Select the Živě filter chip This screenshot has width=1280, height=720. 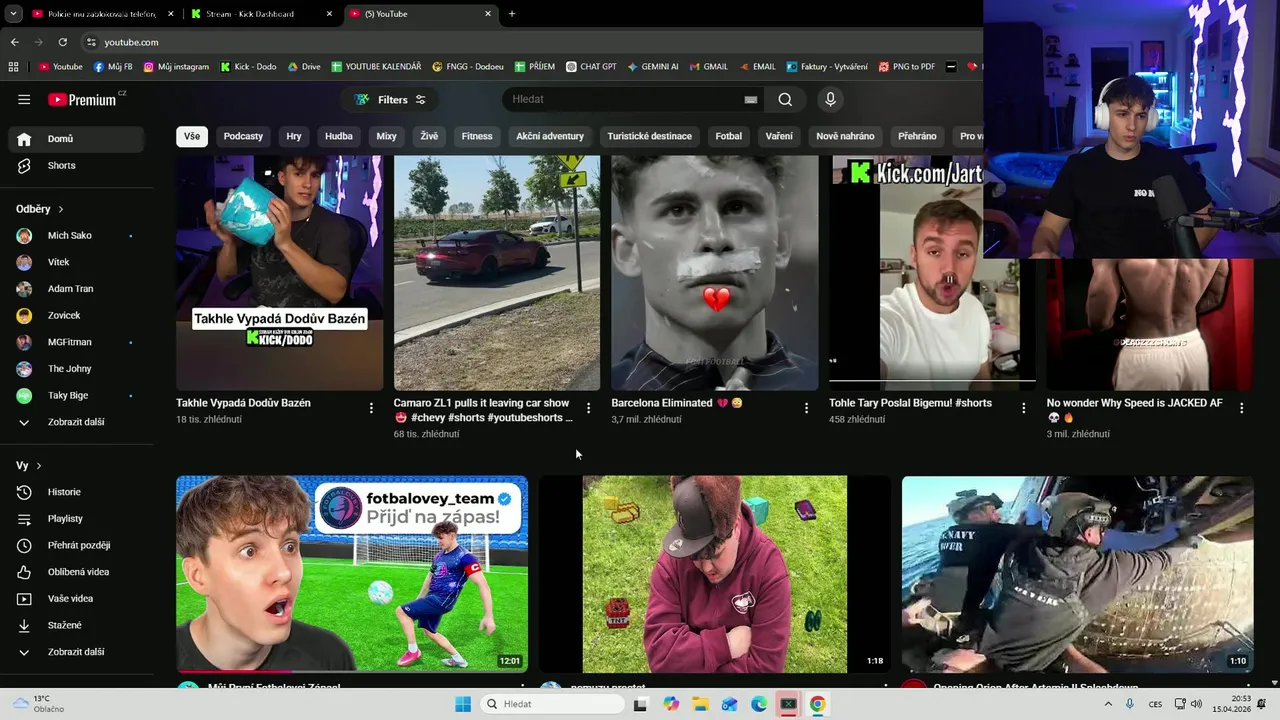pos(429,136)
